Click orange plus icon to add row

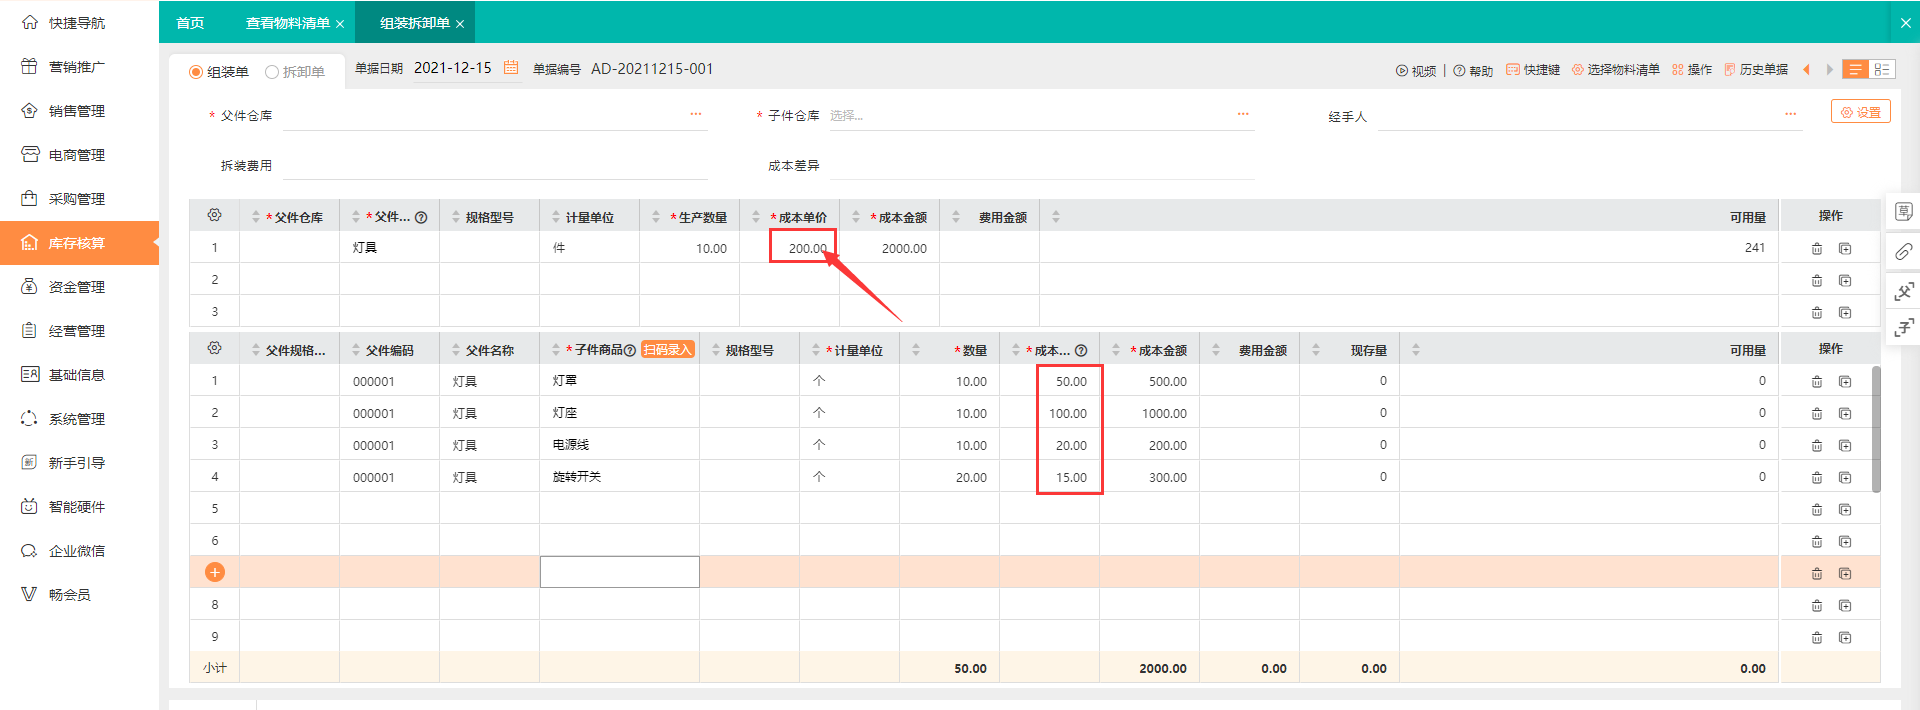pyautogui.click(x=214, y=572)
